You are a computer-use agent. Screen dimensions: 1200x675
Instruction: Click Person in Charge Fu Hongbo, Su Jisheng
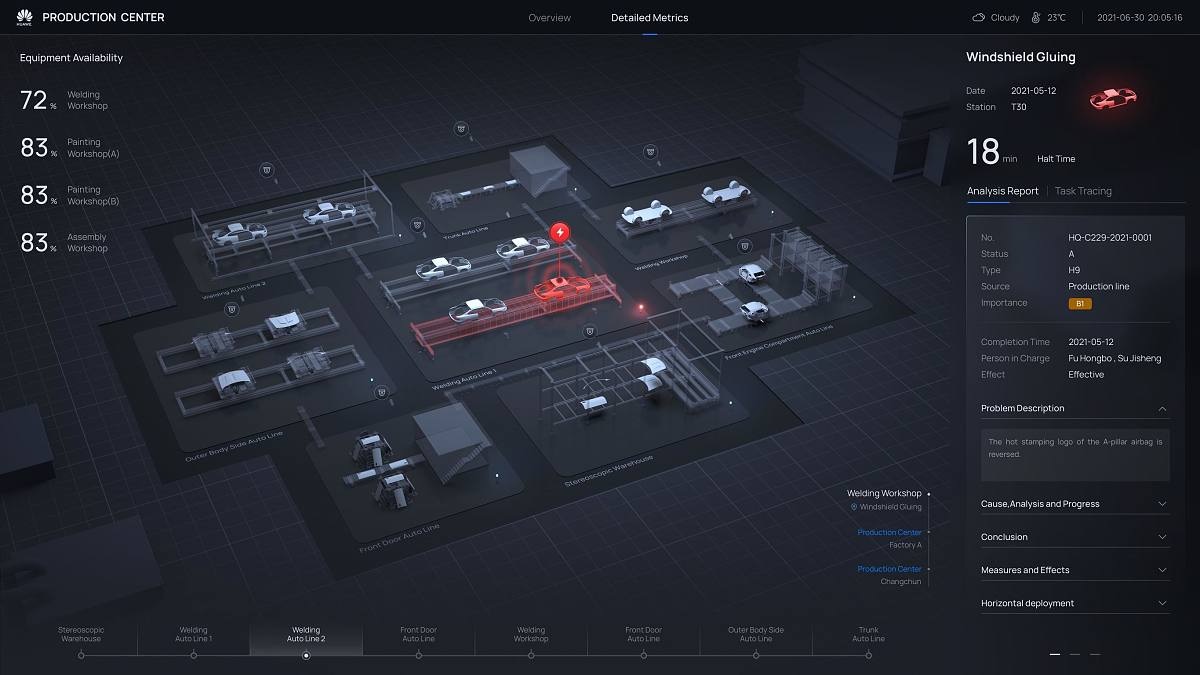point(1115,358)
